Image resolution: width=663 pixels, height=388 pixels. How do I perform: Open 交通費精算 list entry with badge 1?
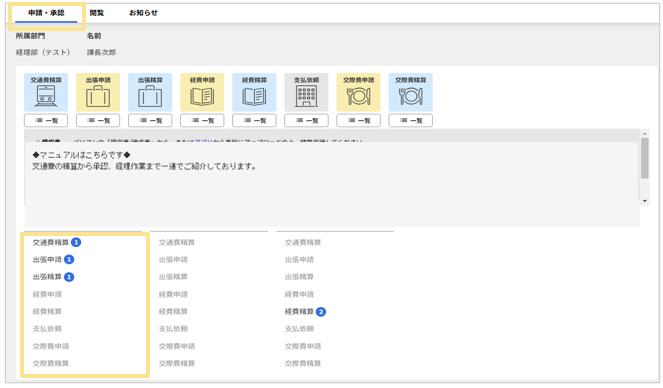pyautogui.click(x=57, y=243)
